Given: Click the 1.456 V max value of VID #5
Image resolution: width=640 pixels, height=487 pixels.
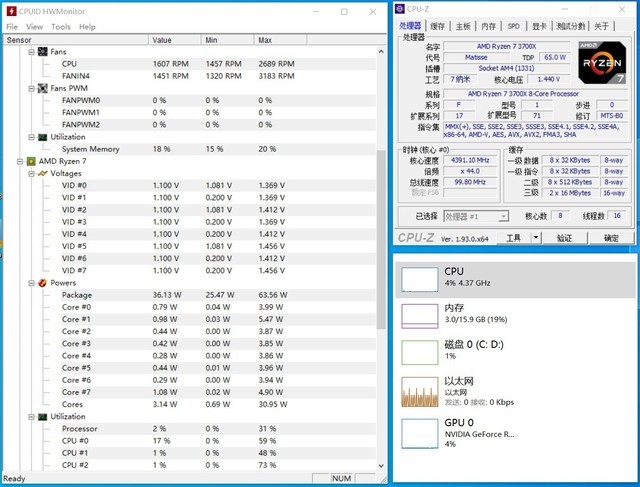Looking at the screenshot, I should click(x=272, y=246).
